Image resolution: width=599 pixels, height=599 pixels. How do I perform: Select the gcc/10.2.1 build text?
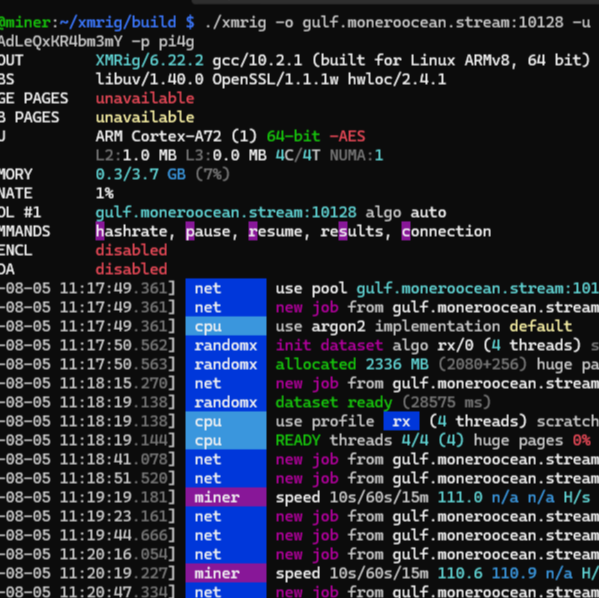pos(257,60)
